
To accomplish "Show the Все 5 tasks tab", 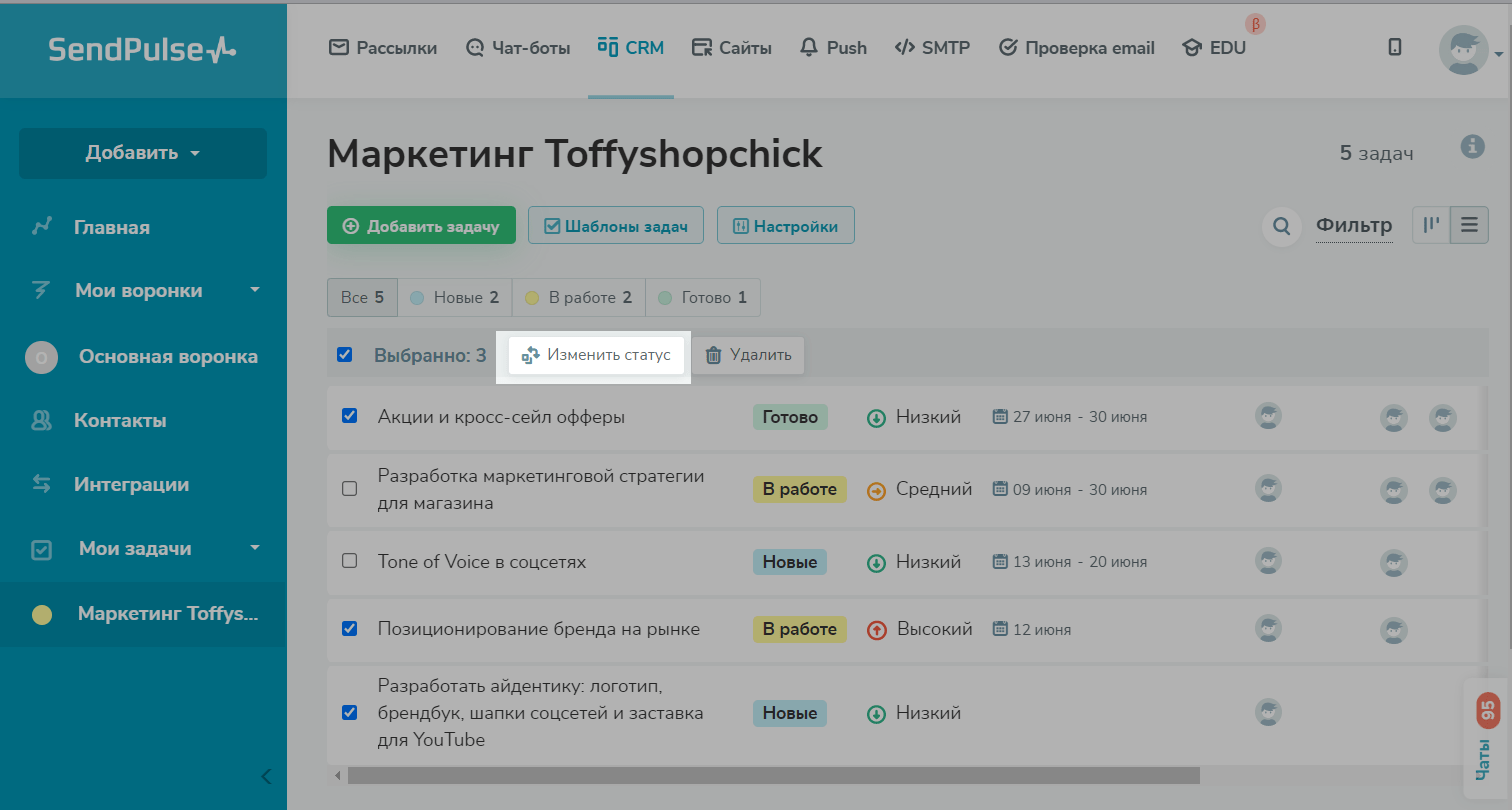I will [x=362, y=297].
